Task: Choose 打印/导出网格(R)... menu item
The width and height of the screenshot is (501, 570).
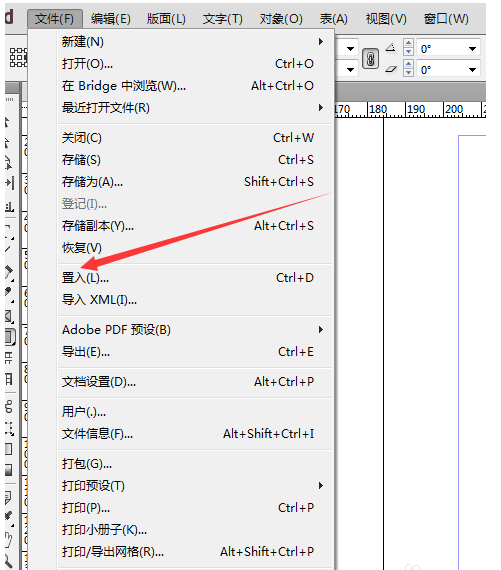Action: click(x=195, y=551)
